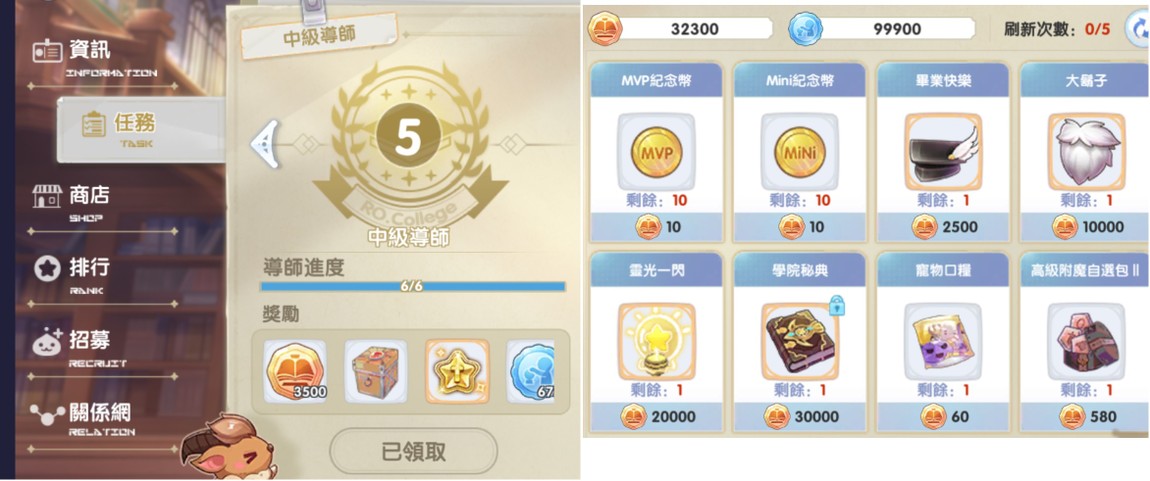Open the 關係網 Relation section

[x=94, y=418]
